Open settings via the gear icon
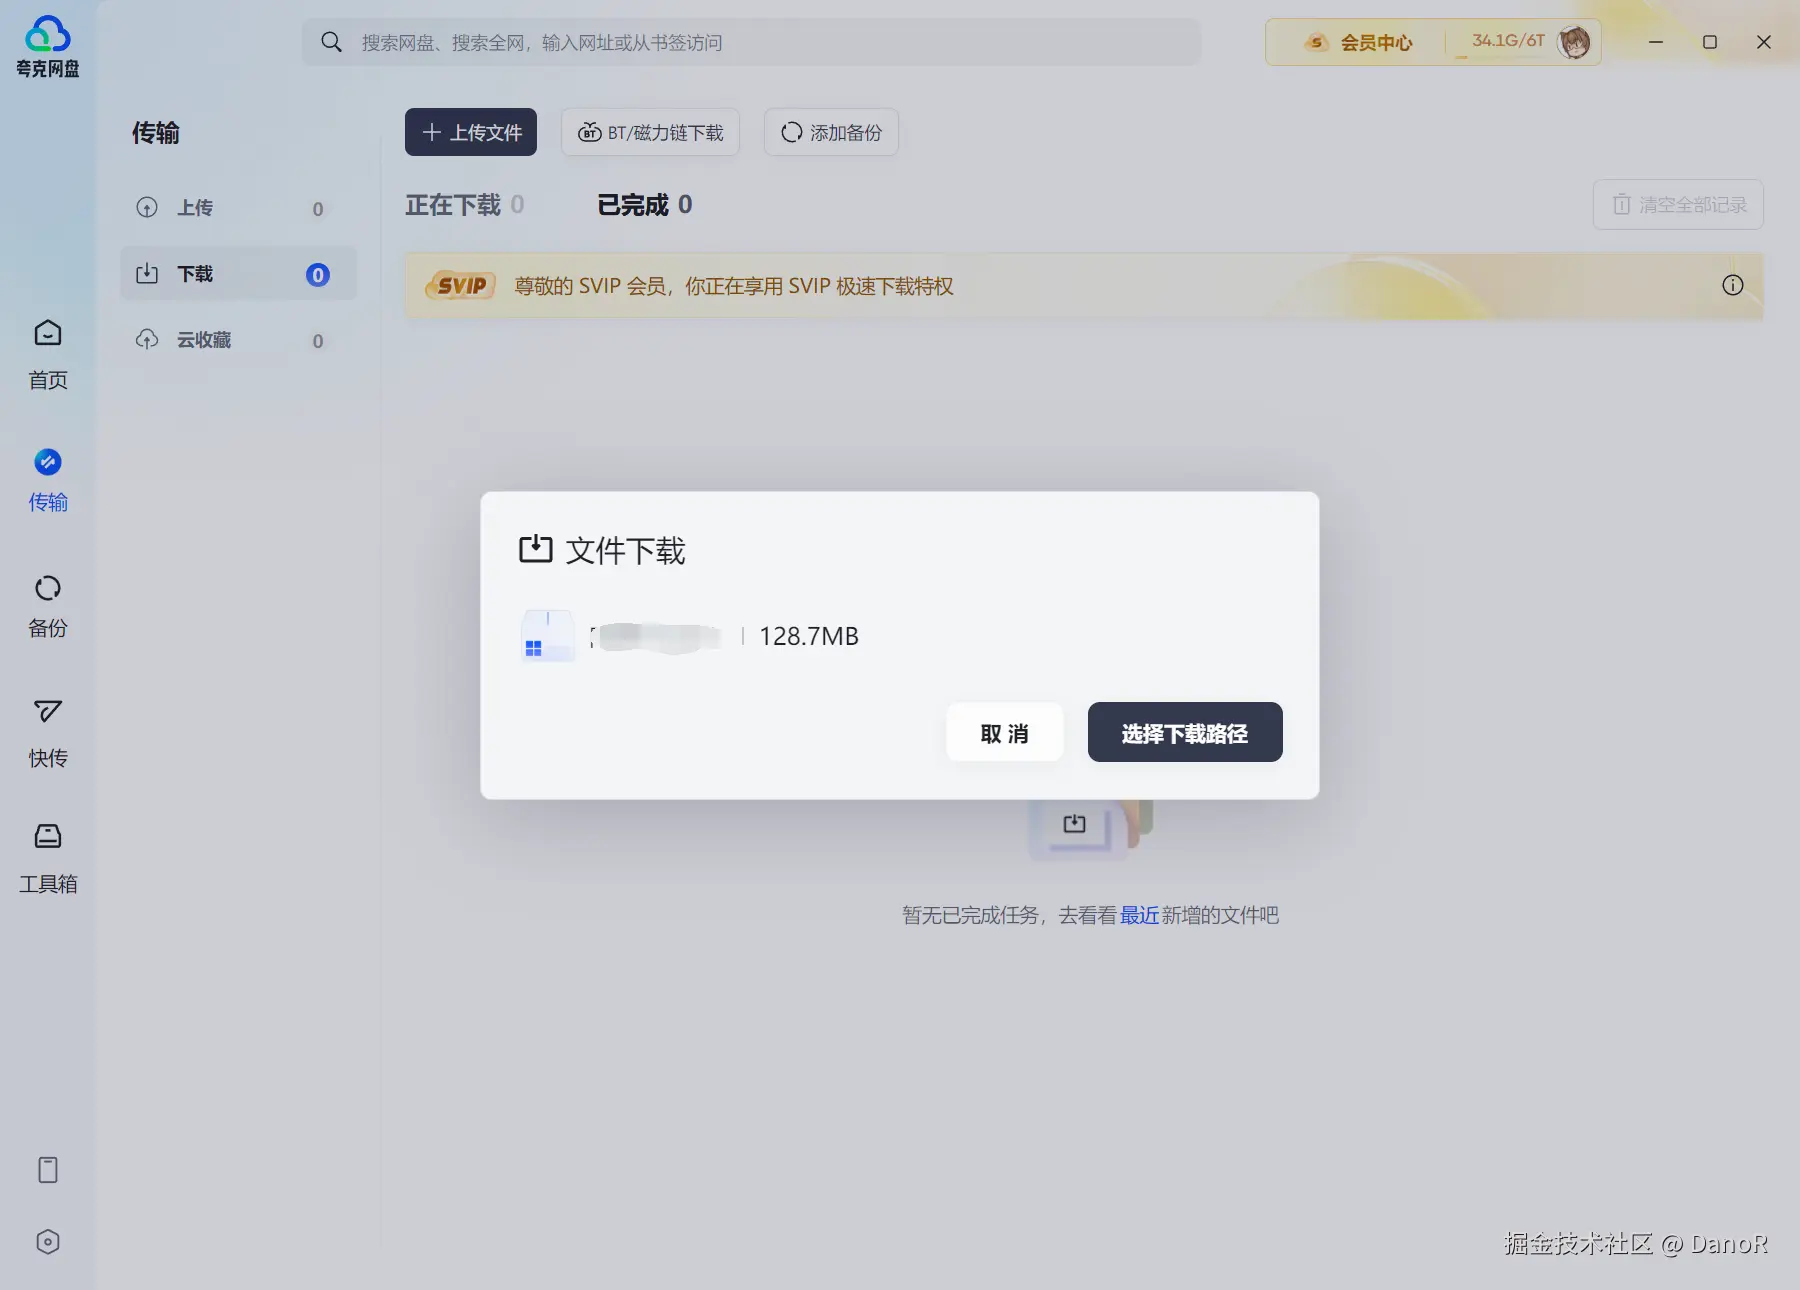Viewport: 1800px width, 1290px height. pos(47,1242)
